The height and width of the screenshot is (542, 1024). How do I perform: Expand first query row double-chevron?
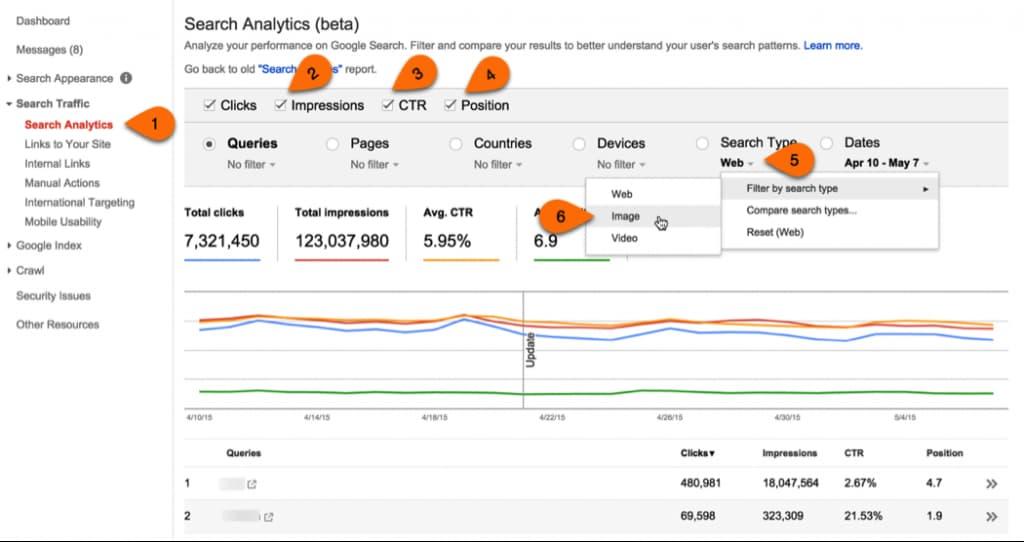click(991, 484)
